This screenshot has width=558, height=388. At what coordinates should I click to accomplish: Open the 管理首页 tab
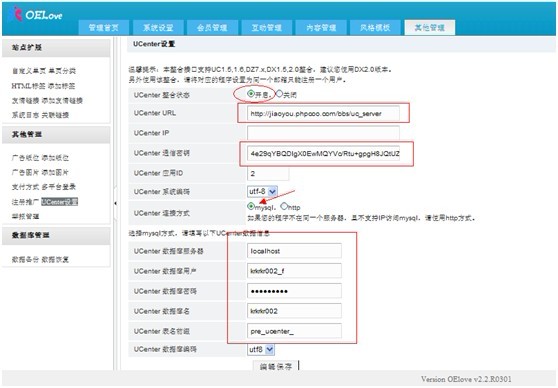coord(104,28)
